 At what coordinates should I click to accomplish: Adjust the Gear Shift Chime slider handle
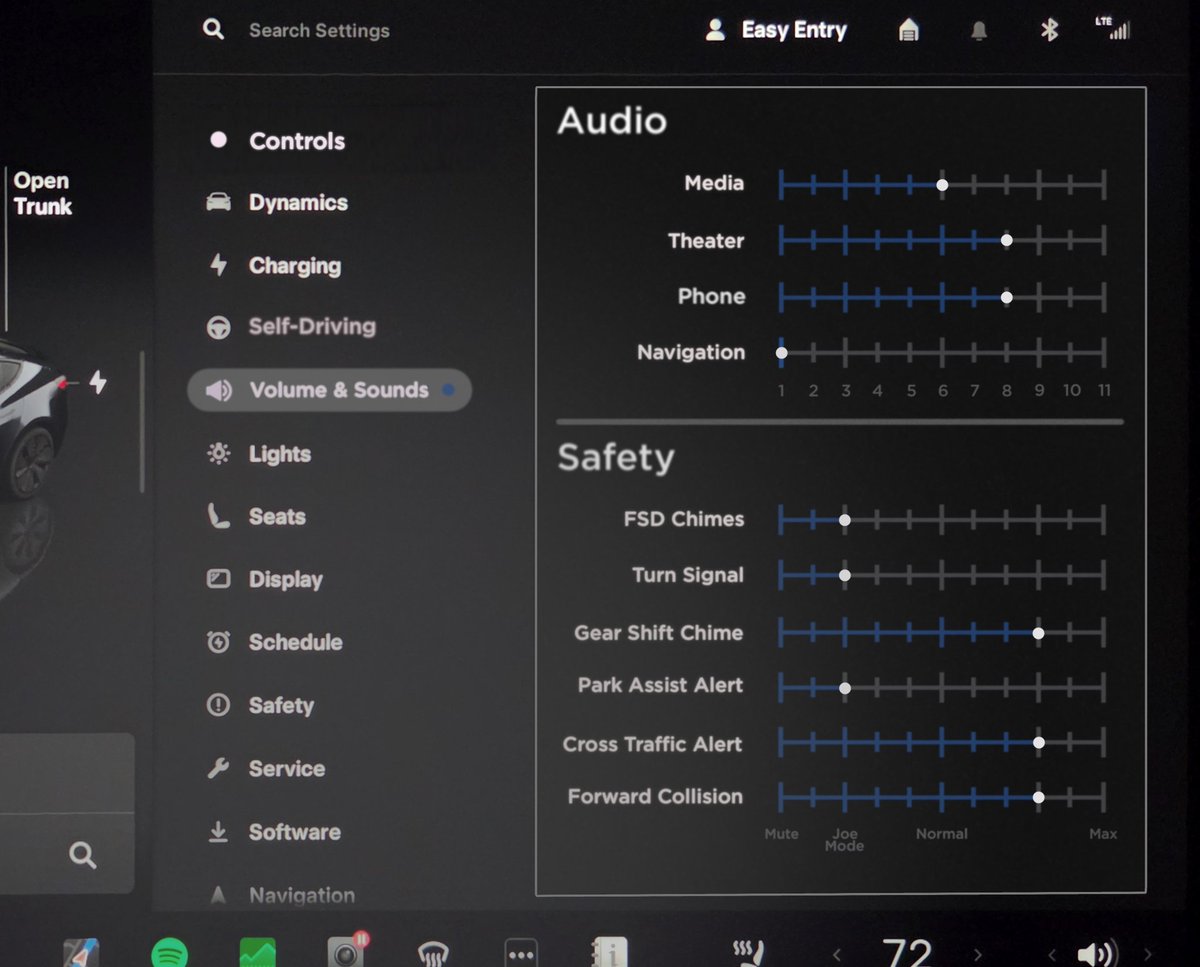1038,633
